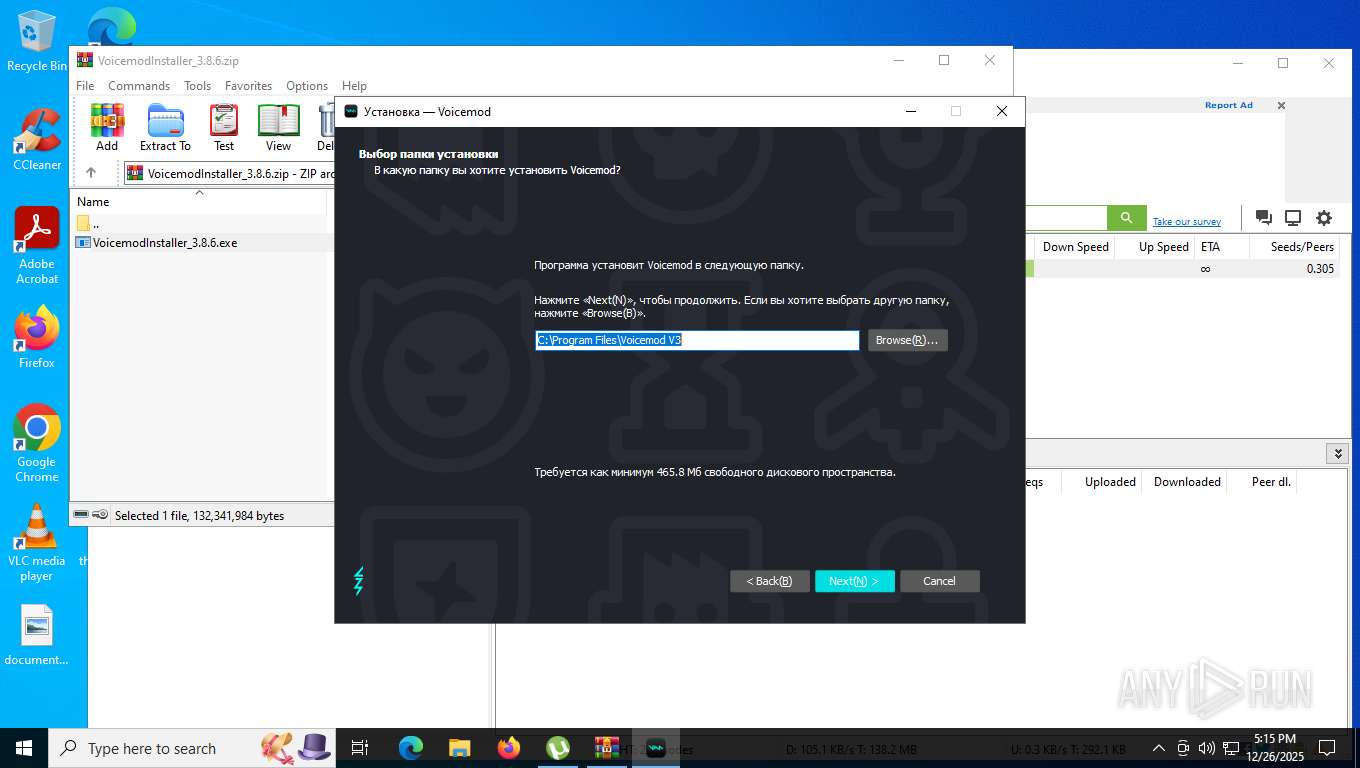
Task: Open uTorrent settings gear icon
Action: [1324, 218]
